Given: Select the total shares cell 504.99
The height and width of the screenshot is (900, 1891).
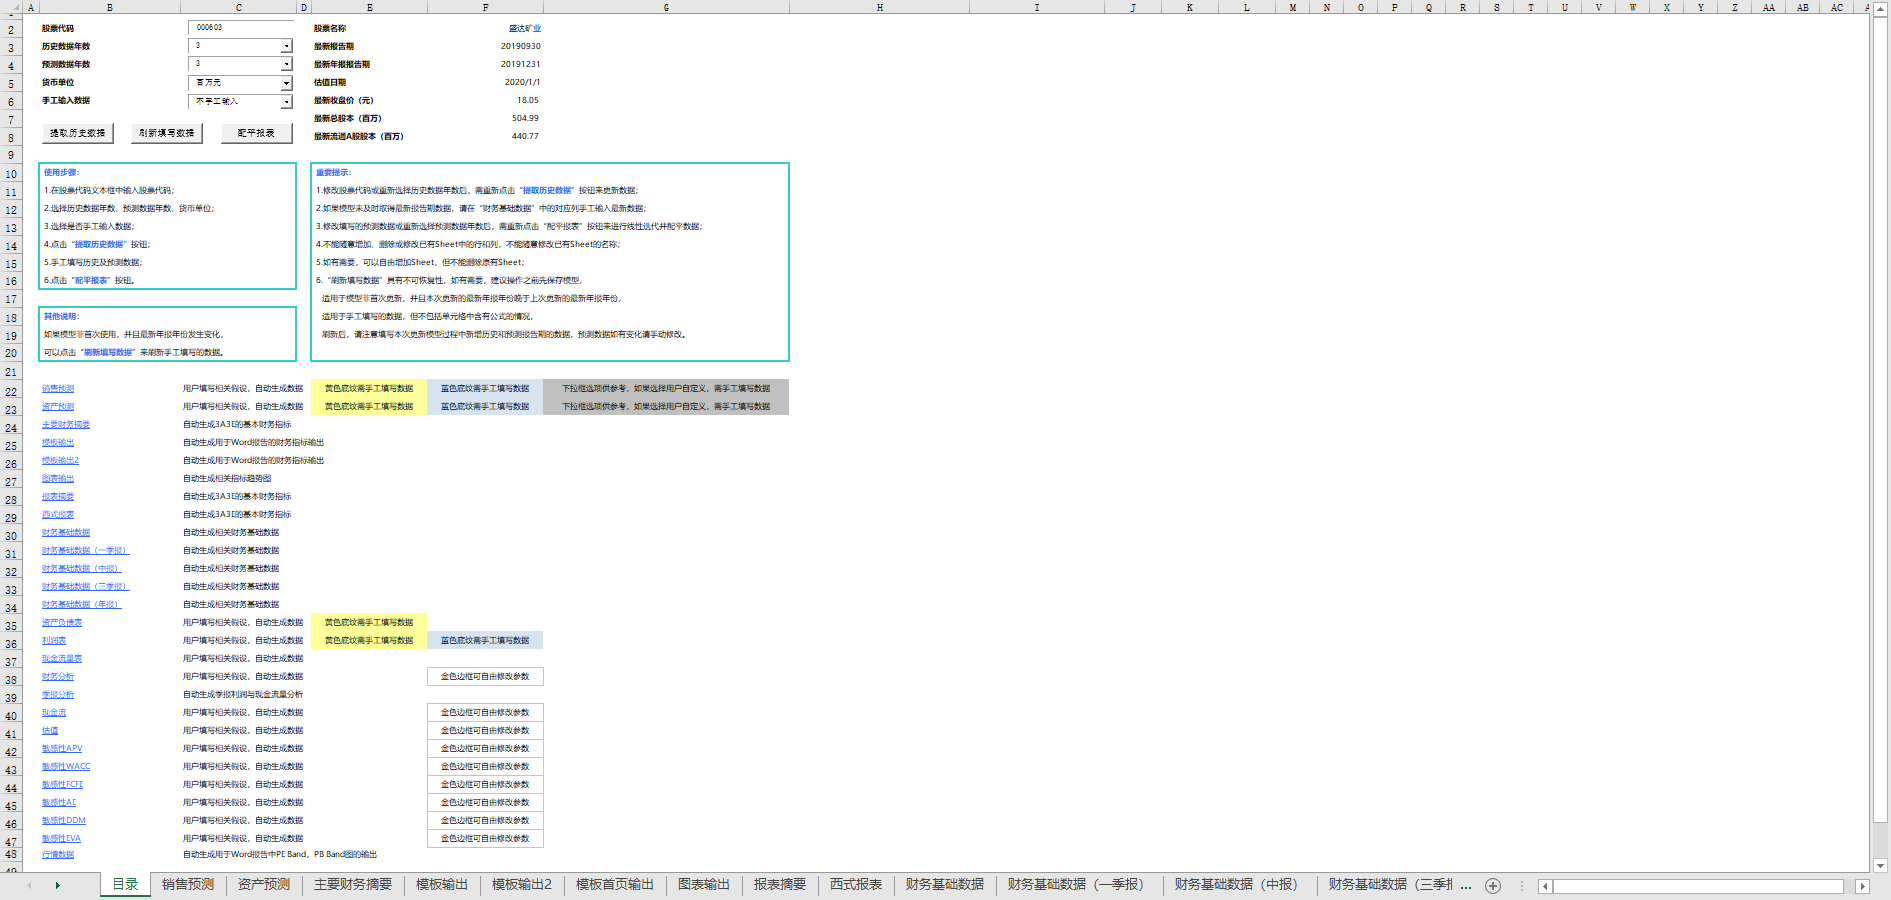Looking at the screenshot, I should 525,118.
